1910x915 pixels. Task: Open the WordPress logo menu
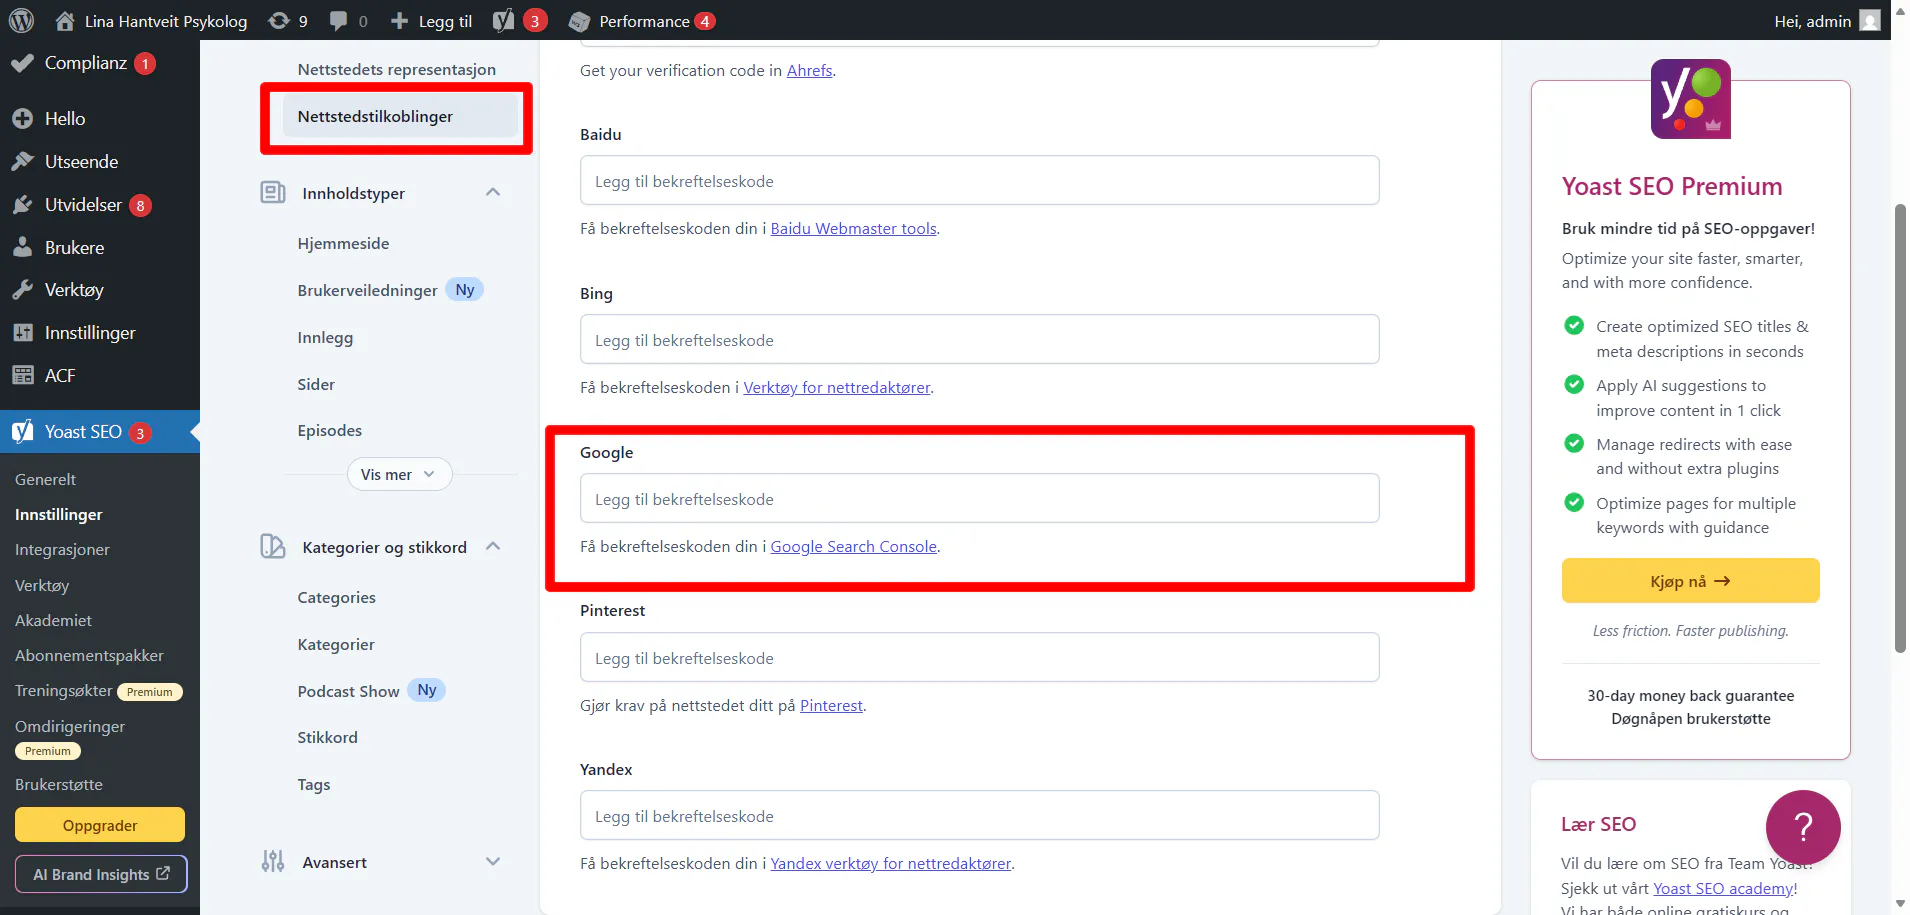(21, 20)
